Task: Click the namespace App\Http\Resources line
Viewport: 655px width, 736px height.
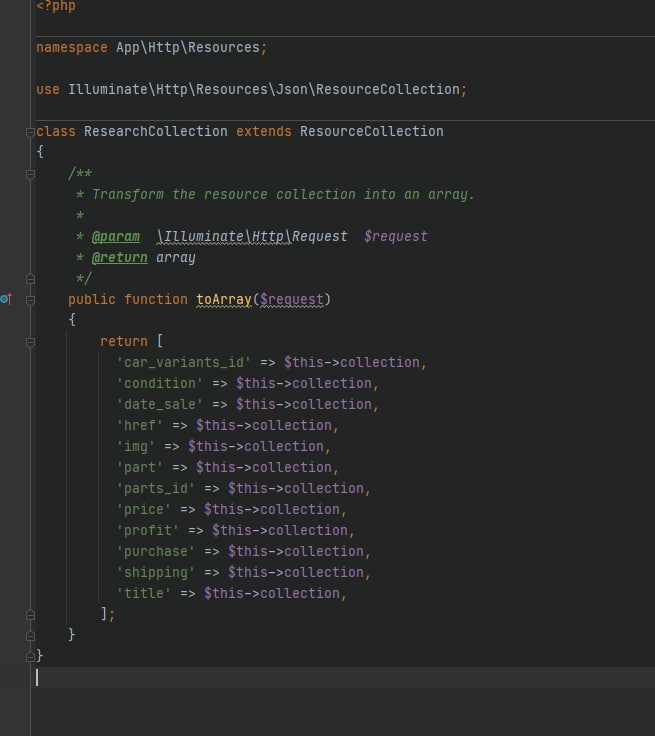Action: [x=152, y=47]
